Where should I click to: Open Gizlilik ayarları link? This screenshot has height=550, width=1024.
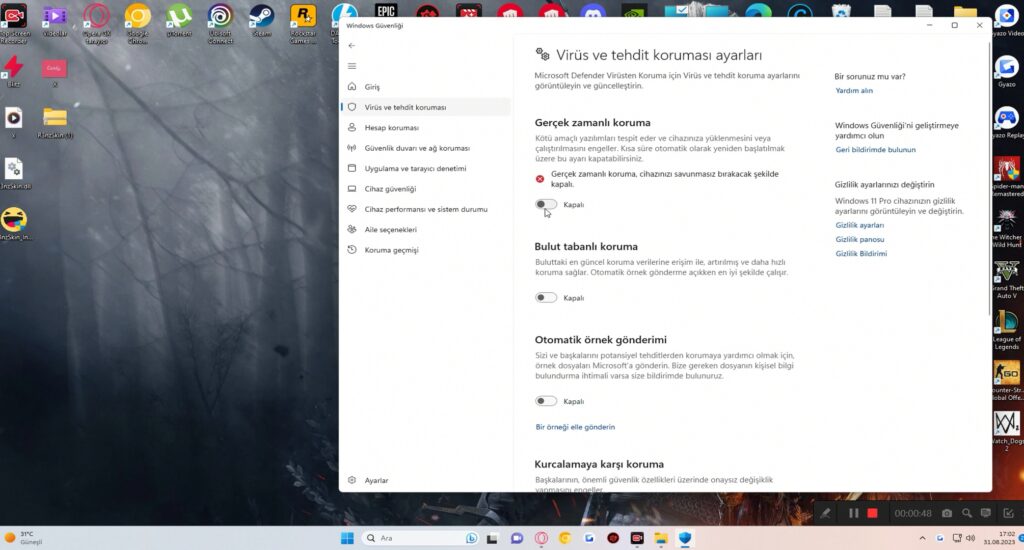[x=859, y=225]
